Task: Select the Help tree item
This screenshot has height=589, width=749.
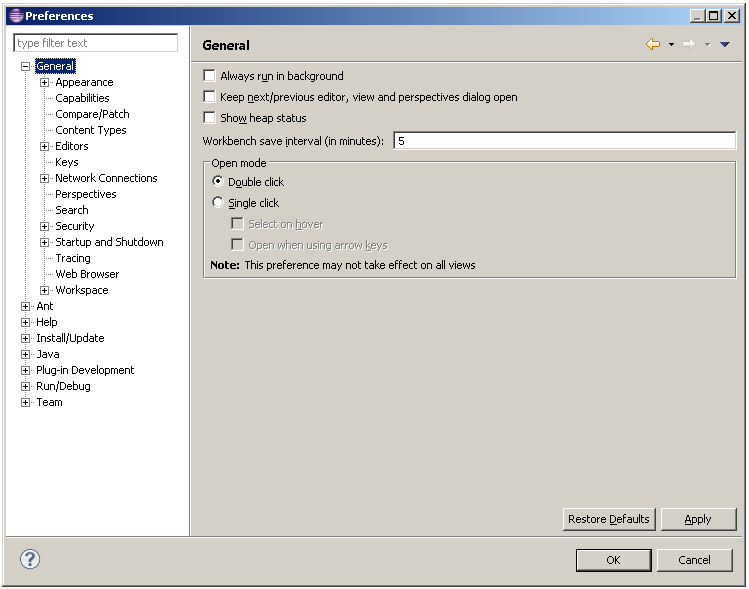Action: 47,322
